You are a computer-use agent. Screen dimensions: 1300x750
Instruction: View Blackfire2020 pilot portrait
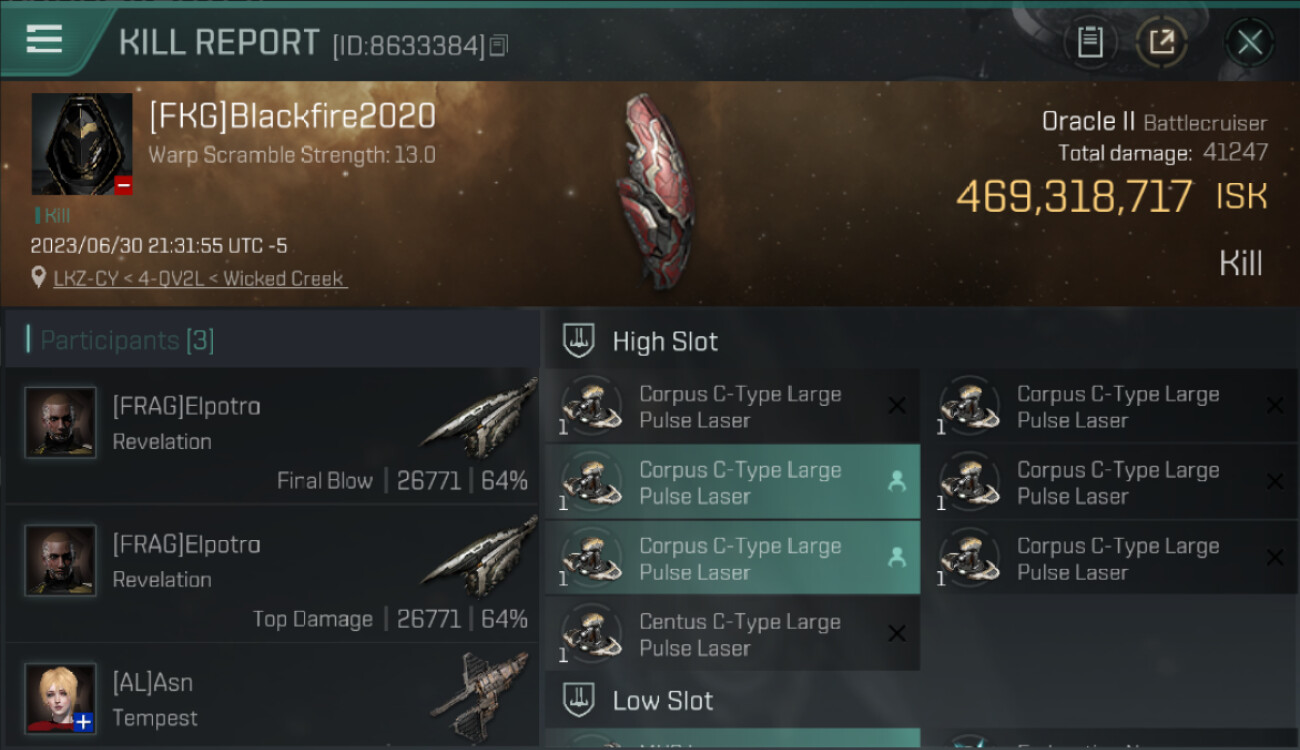82,144
